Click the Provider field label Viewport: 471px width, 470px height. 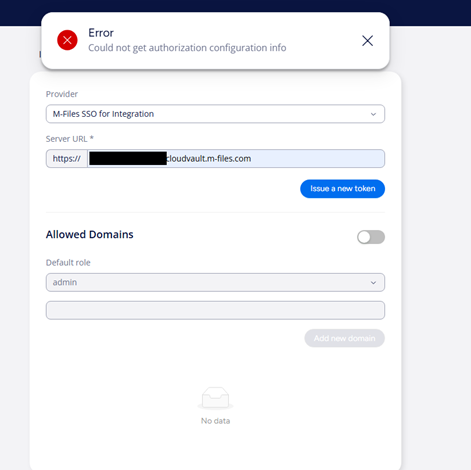pos(62,94)
